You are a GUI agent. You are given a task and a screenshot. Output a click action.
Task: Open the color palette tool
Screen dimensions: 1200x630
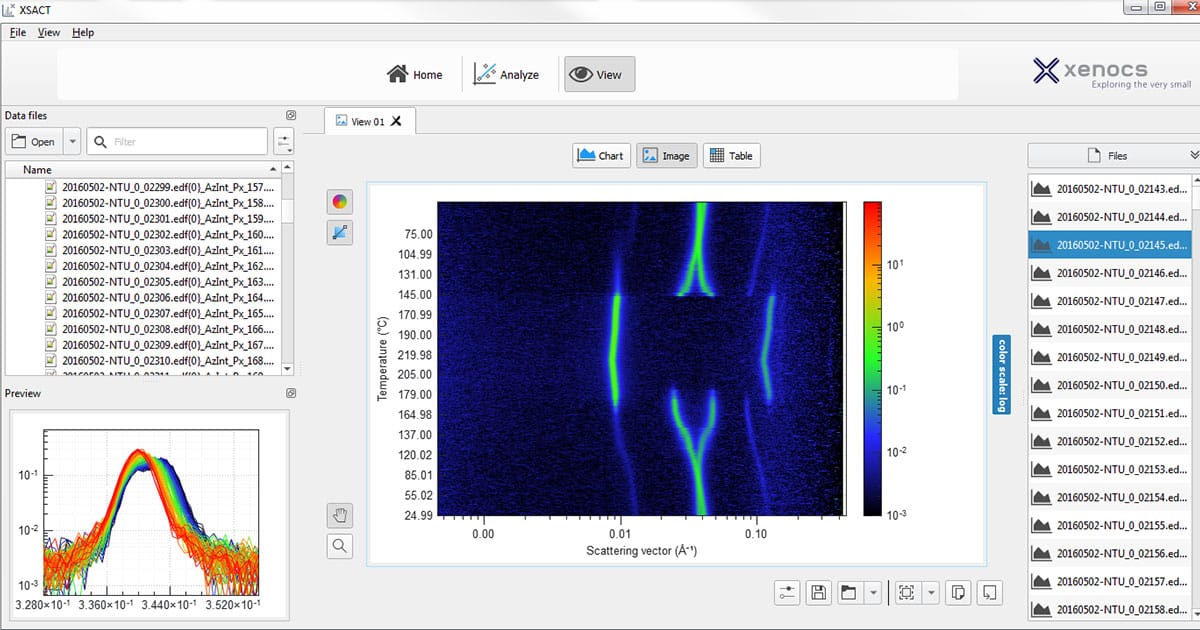coord(340,202)
